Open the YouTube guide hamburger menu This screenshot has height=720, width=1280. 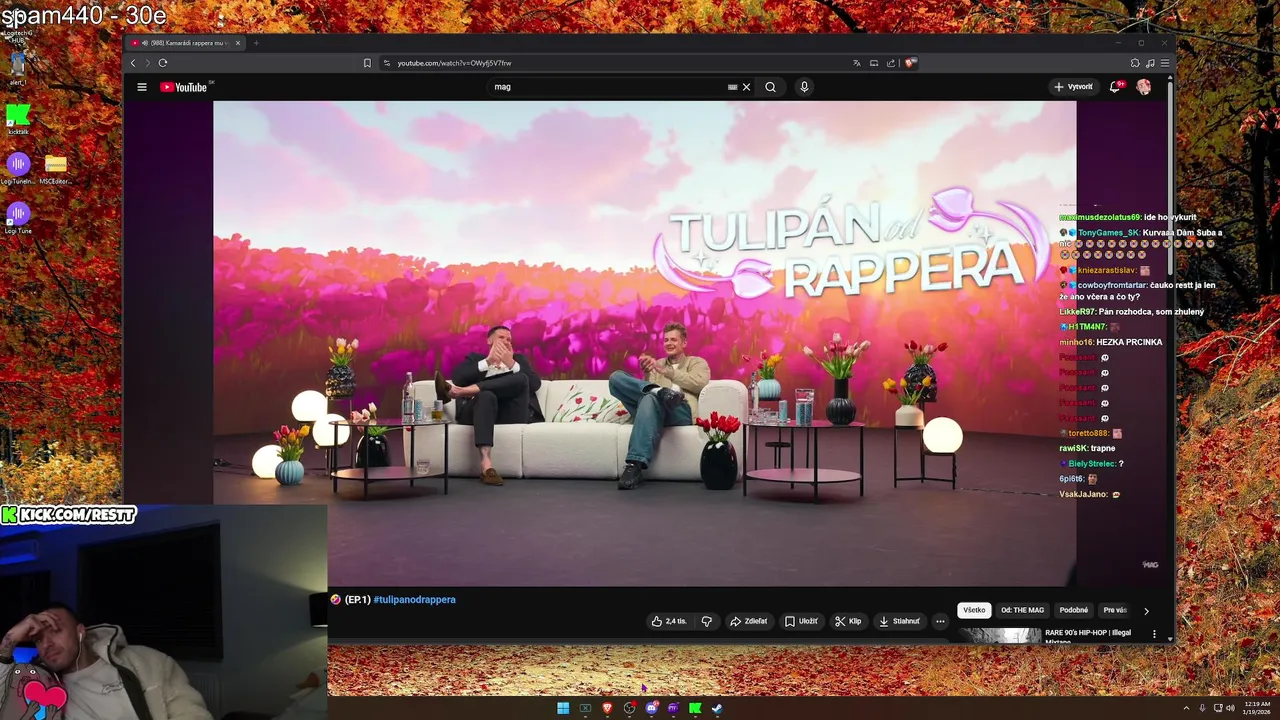142,87
